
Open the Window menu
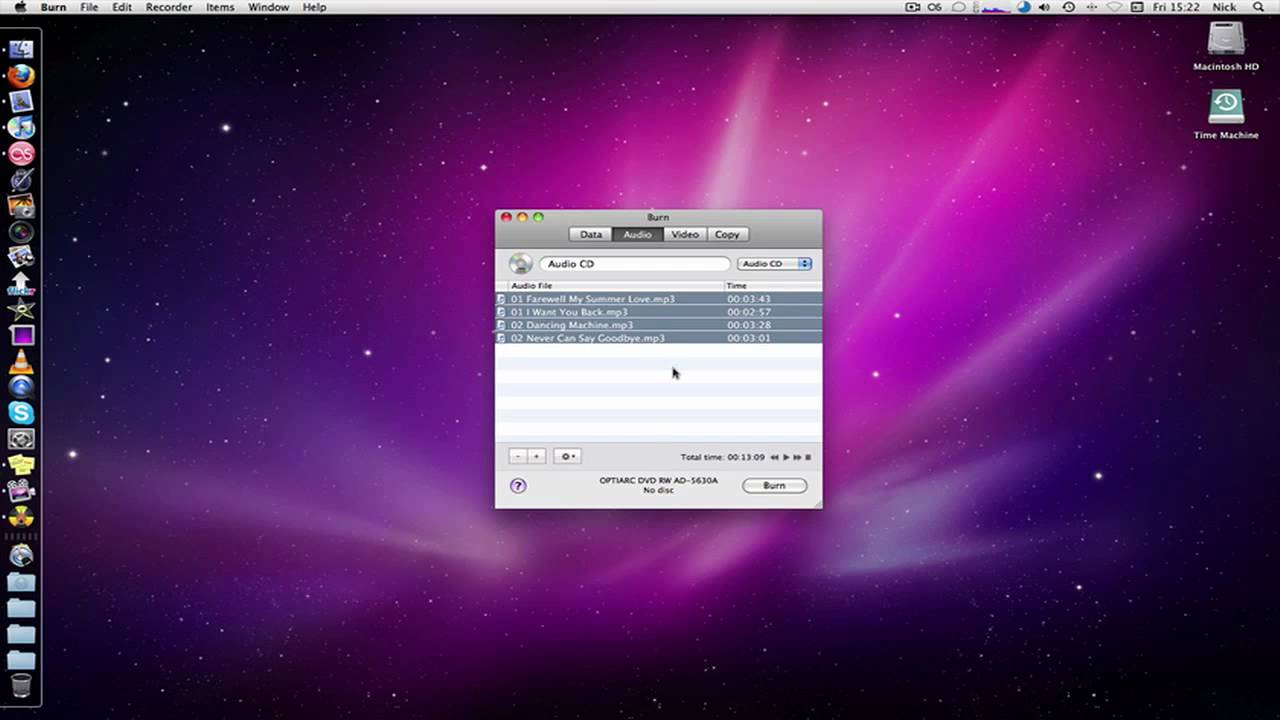(269, 7)
